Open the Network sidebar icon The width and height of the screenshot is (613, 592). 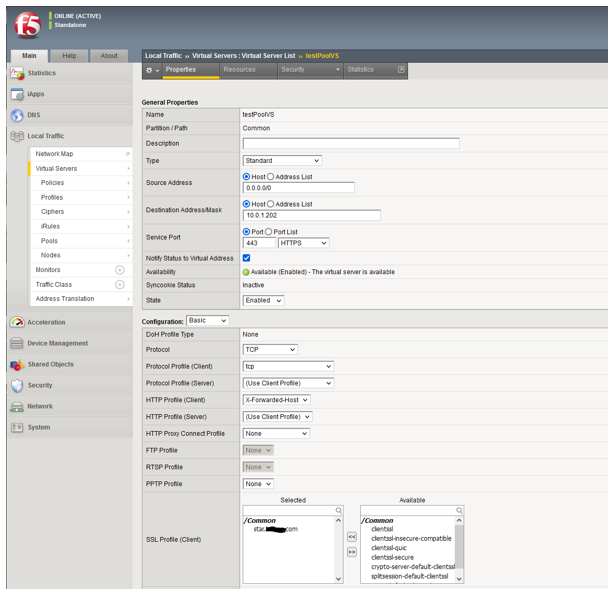coord(17,407)
